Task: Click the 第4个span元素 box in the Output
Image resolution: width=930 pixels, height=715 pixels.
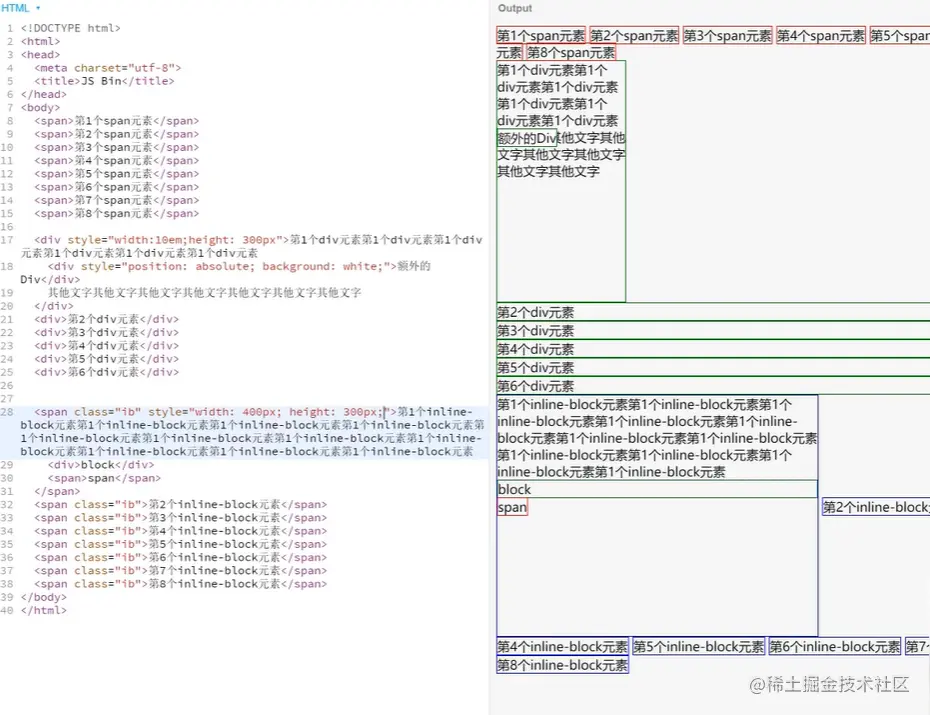Action: point(821,36)
